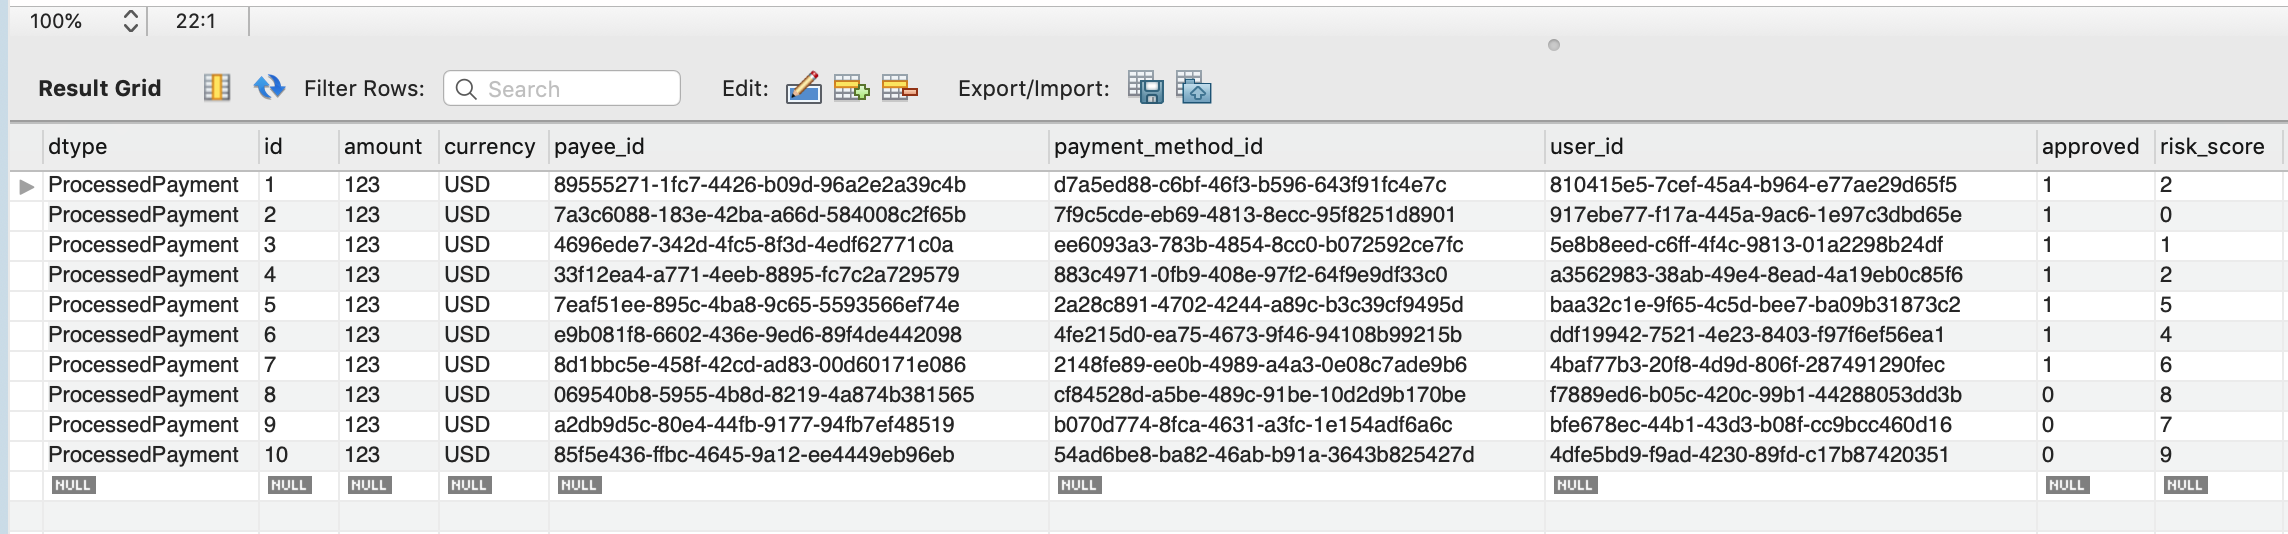Refresh the result grid data

click(269, 88)
